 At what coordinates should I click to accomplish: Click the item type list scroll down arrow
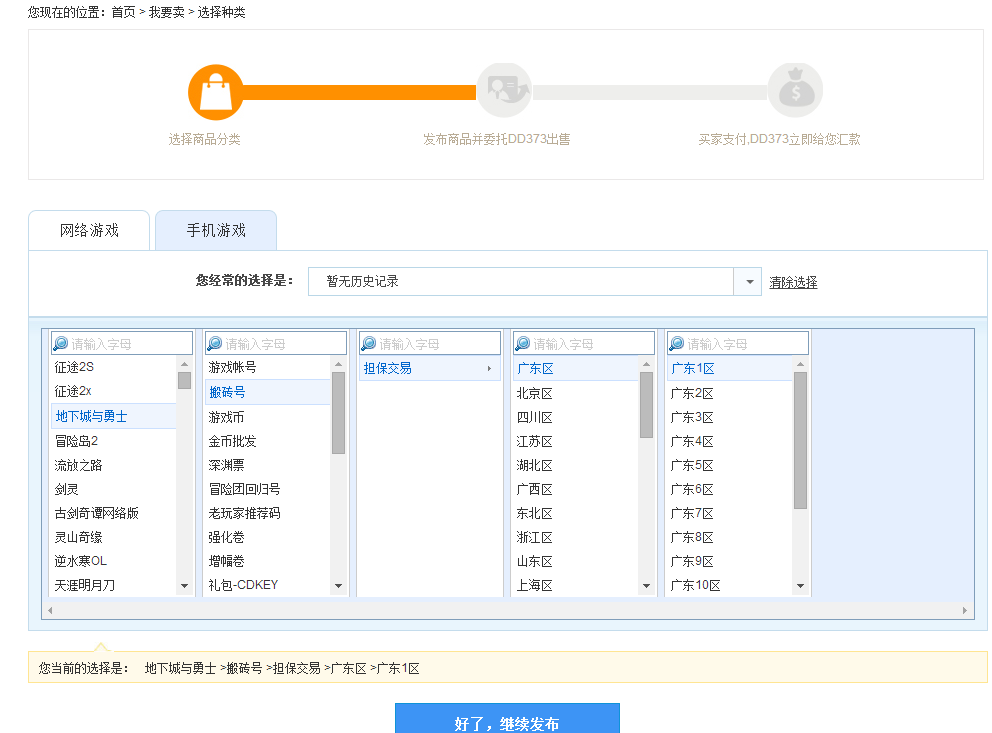tap(338, 586)
